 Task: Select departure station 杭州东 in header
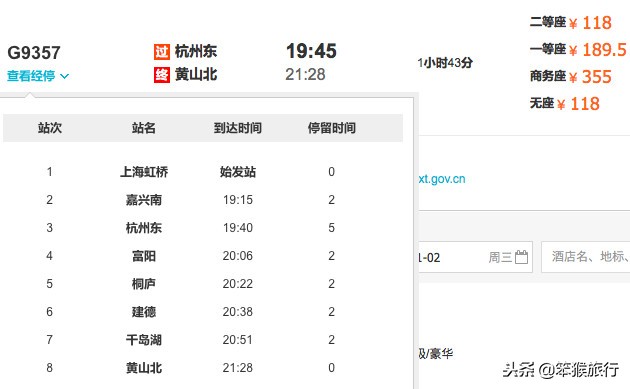(196, 51)
